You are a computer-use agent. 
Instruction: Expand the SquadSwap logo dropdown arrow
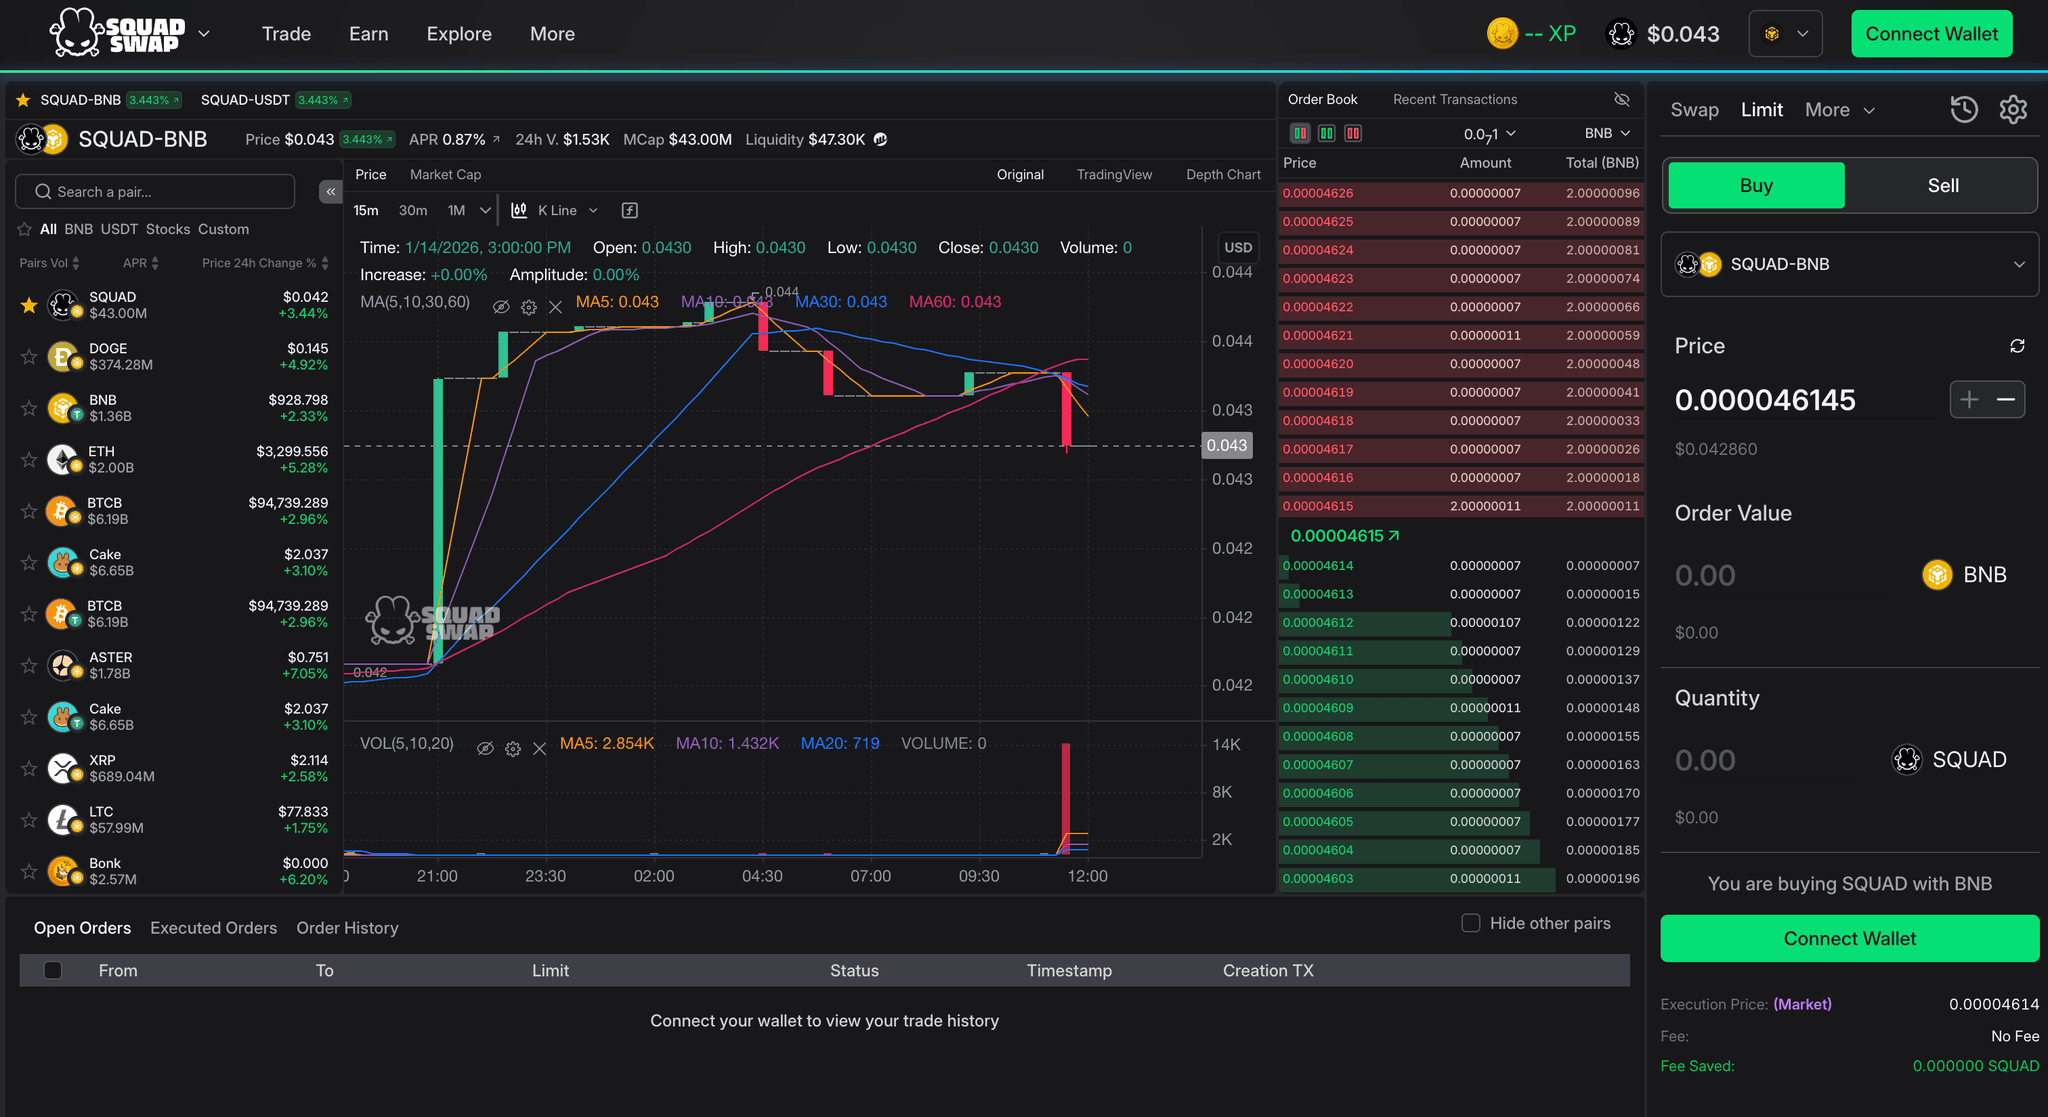pyautogui.click(x=204, y=33)
